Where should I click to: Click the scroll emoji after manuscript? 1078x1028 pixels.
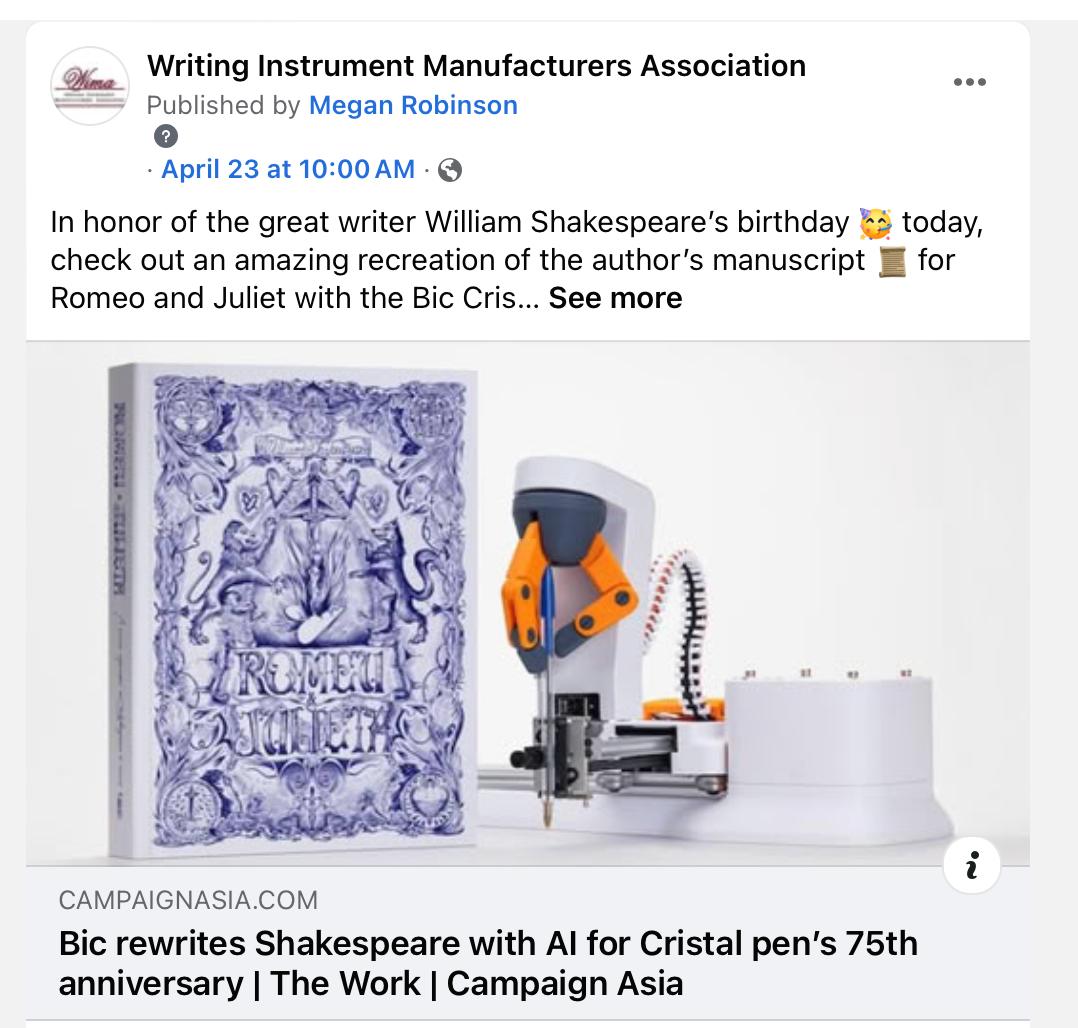(x=892, y=261)
